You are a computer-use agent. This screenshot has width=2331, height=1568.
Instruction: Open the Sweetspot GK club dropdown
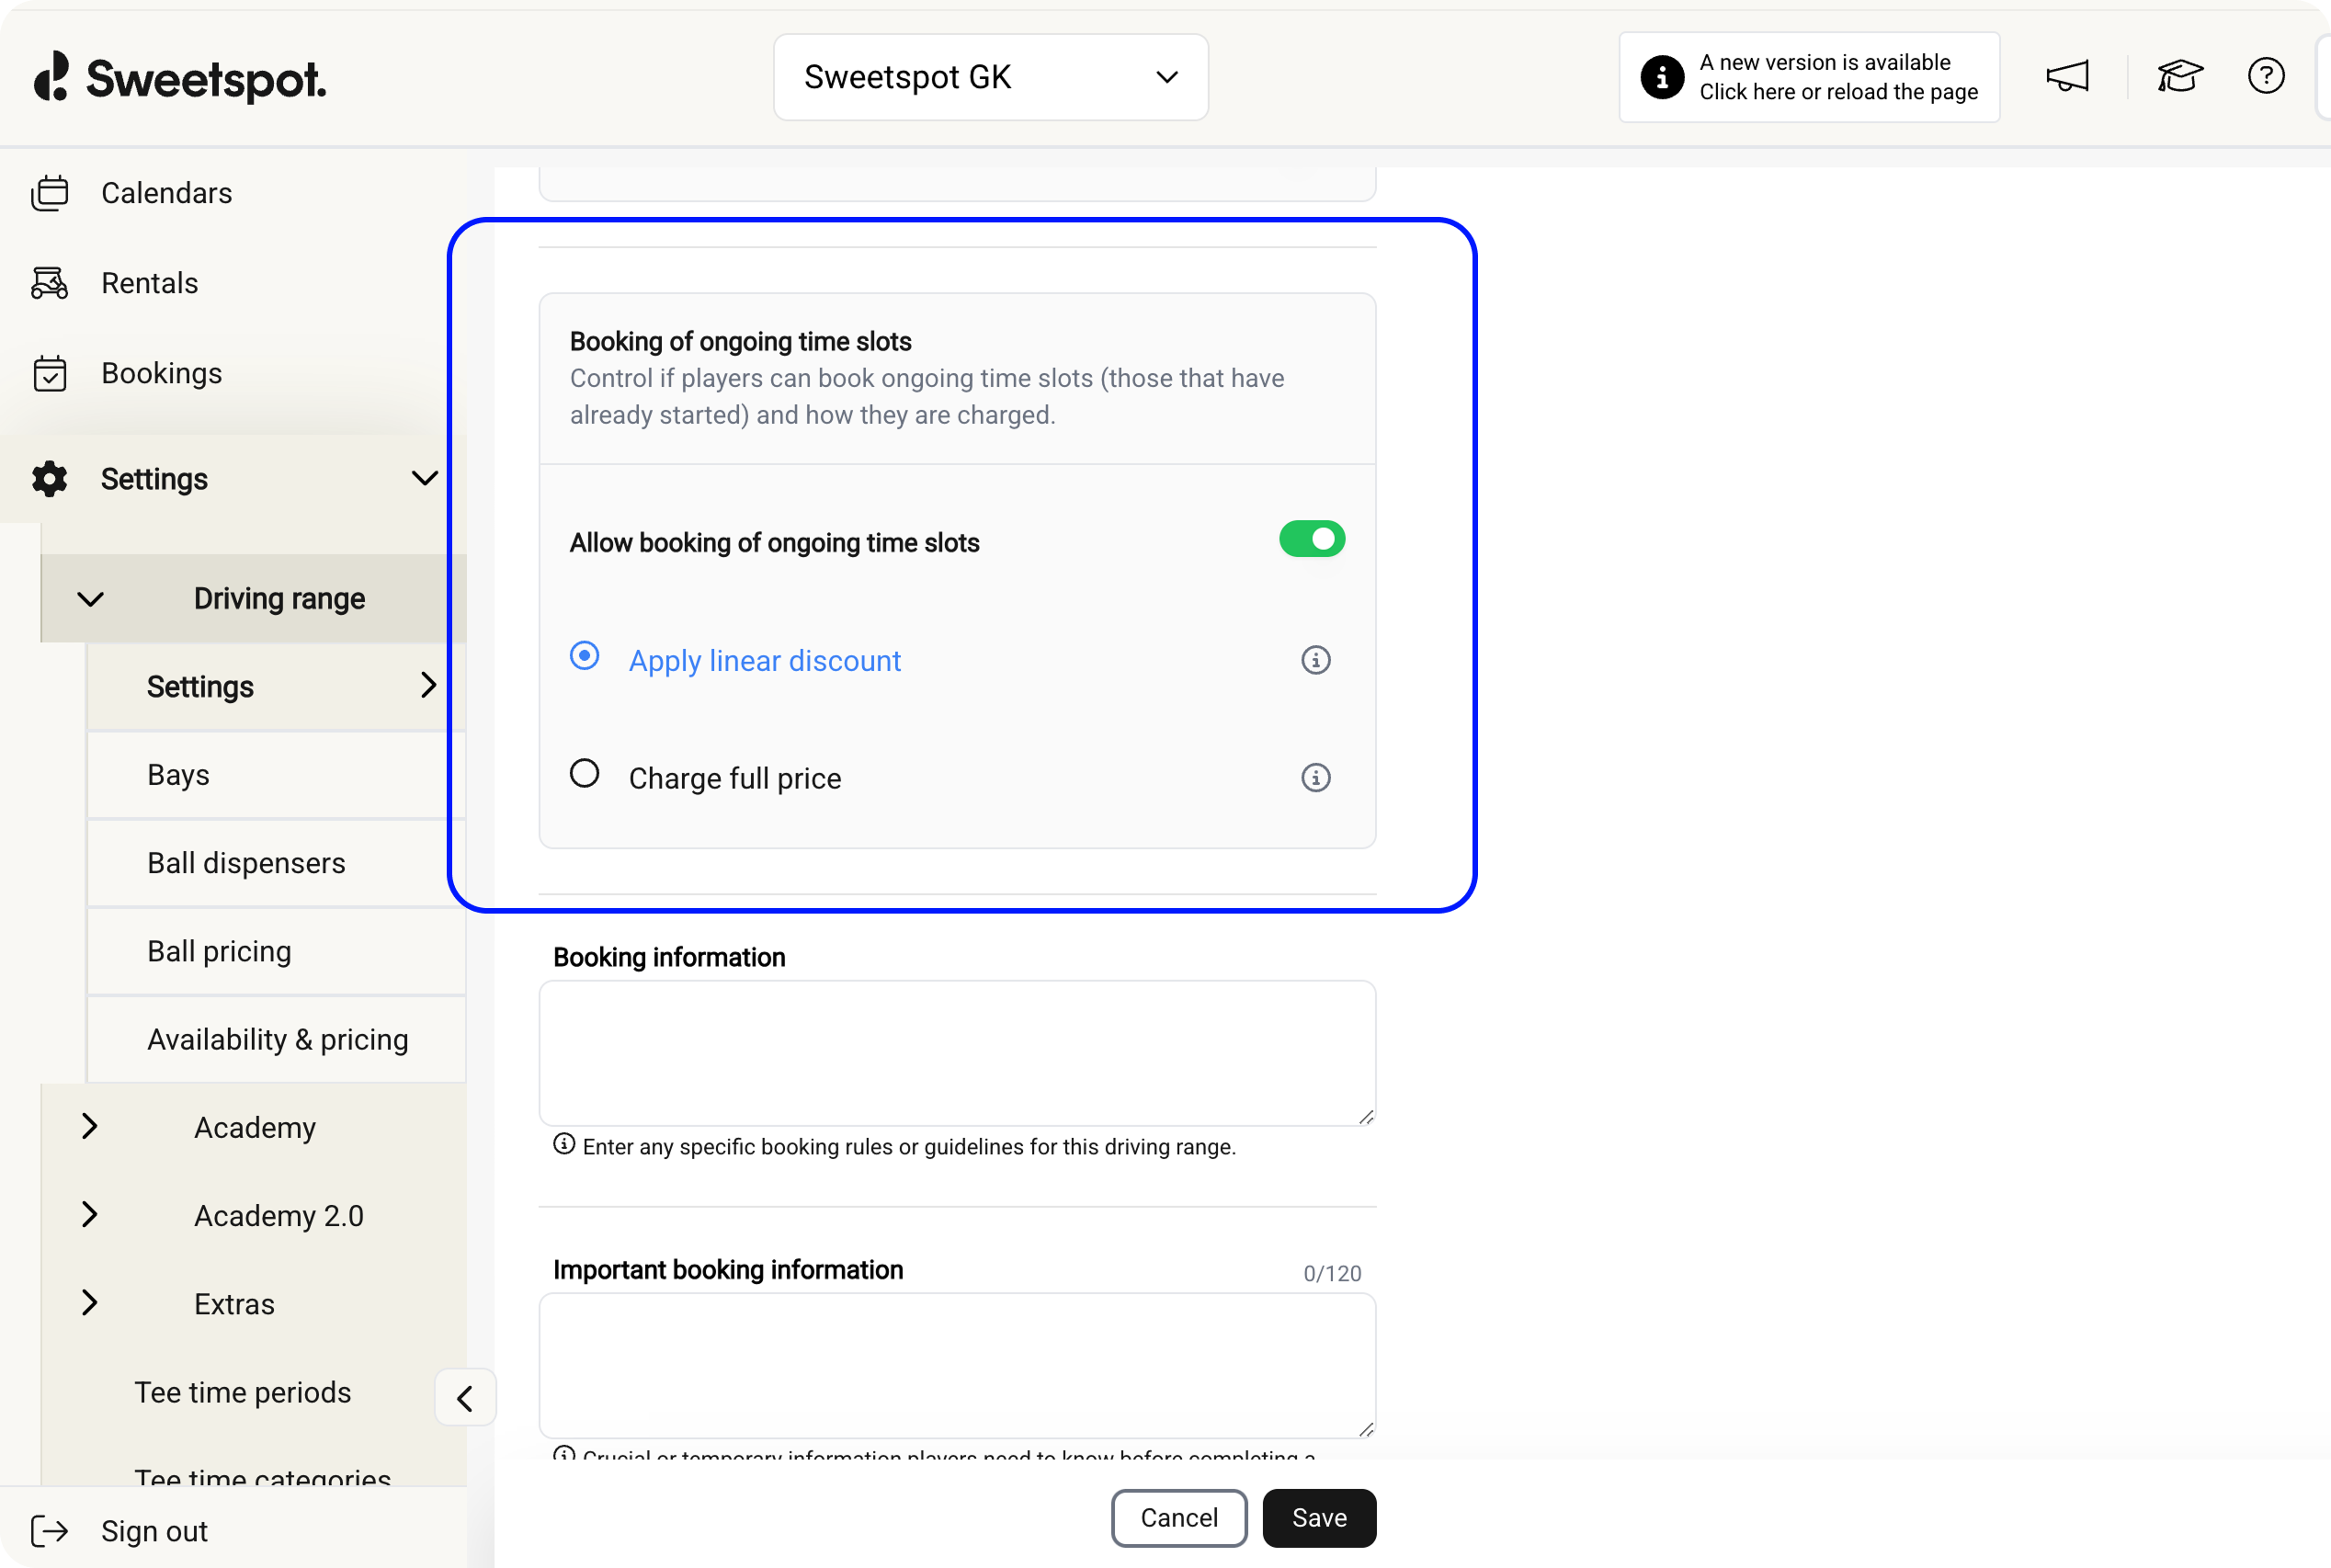(x=990, y=77)
